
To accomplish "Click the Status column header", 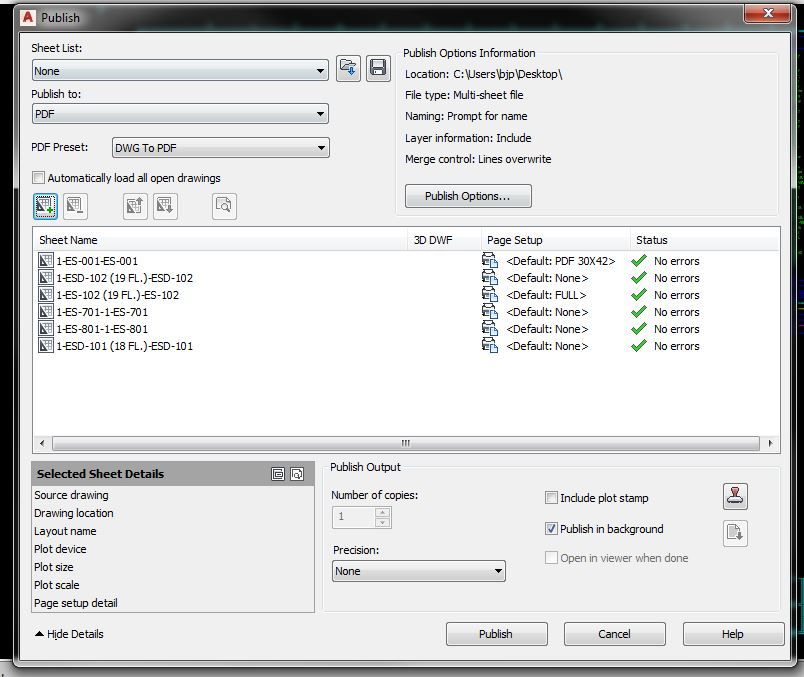I will [x=705, y=240].
